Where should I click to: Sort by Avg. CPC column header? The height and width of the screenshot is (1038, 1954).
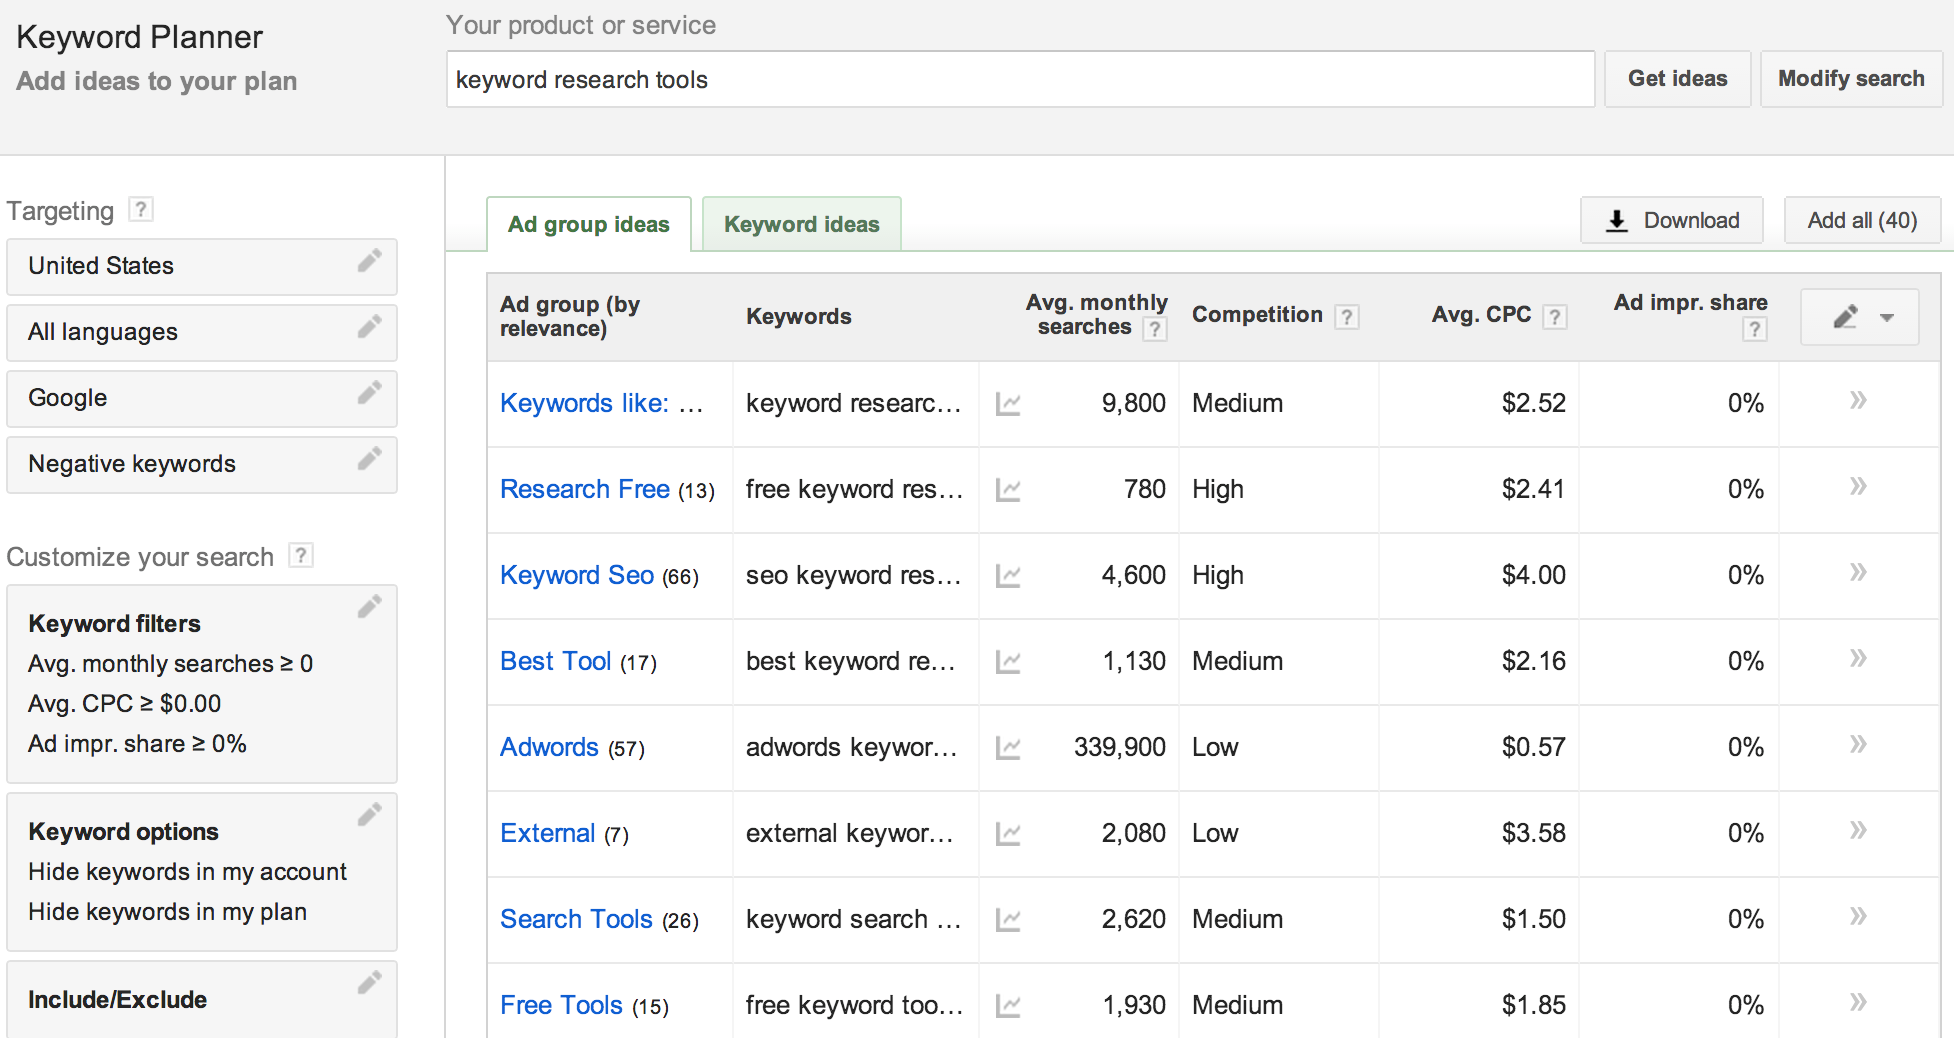[x=1481, y=315]
